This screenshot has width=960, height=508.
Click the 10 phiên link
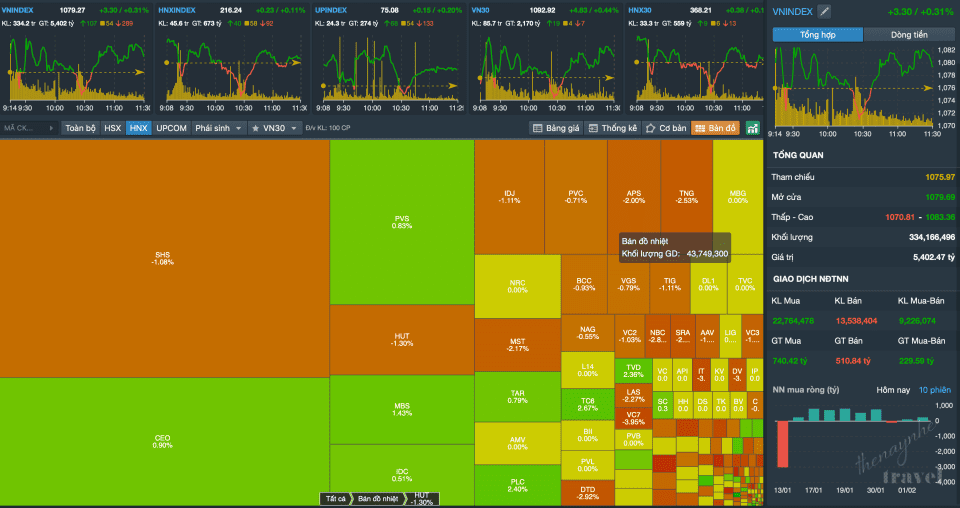[x=936, y=388]
